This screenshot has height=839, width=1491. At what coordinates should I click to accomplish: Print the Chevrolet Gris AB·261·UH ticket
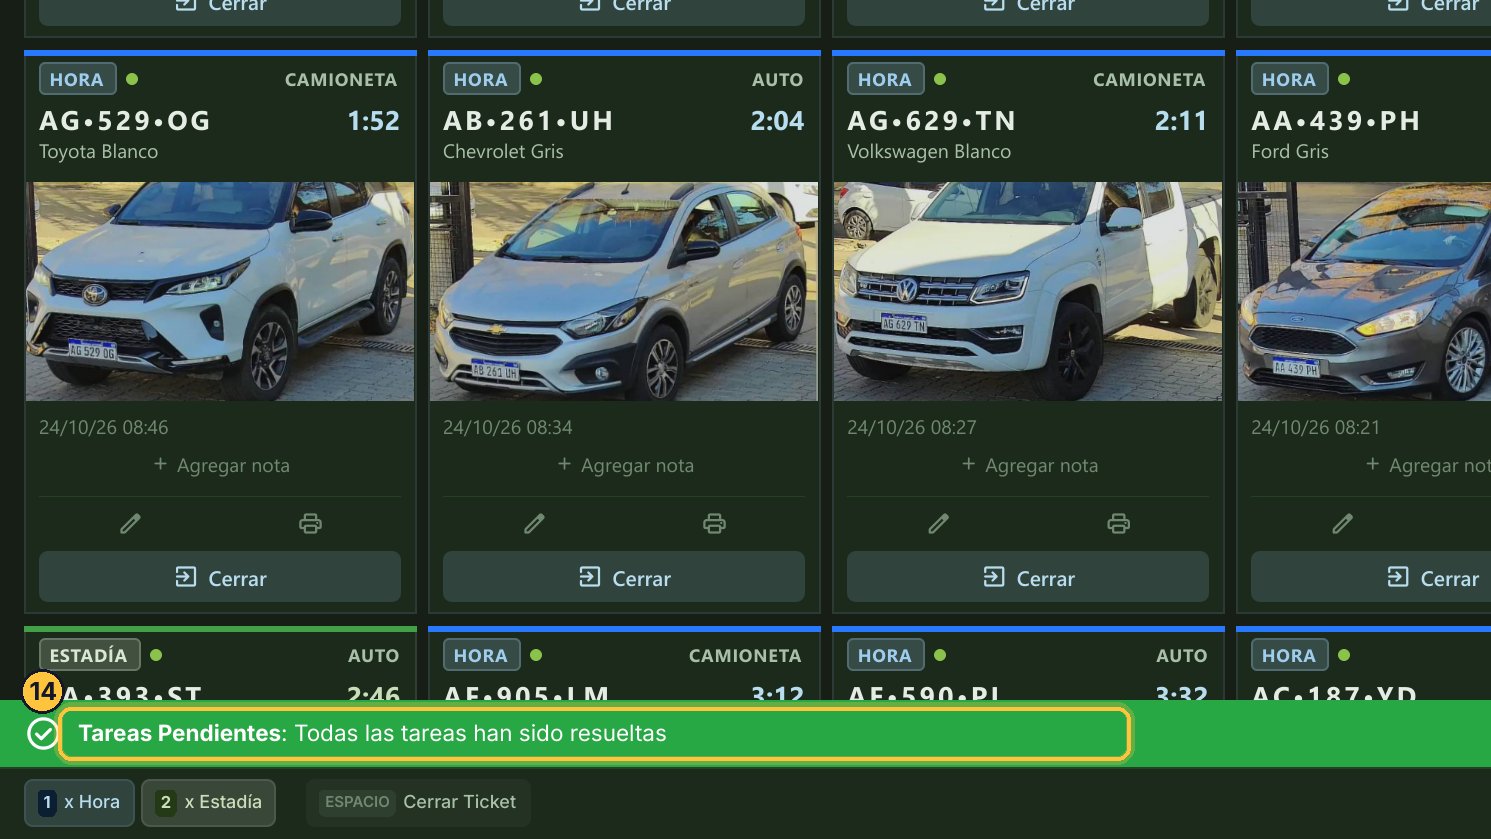pos(715,523)
